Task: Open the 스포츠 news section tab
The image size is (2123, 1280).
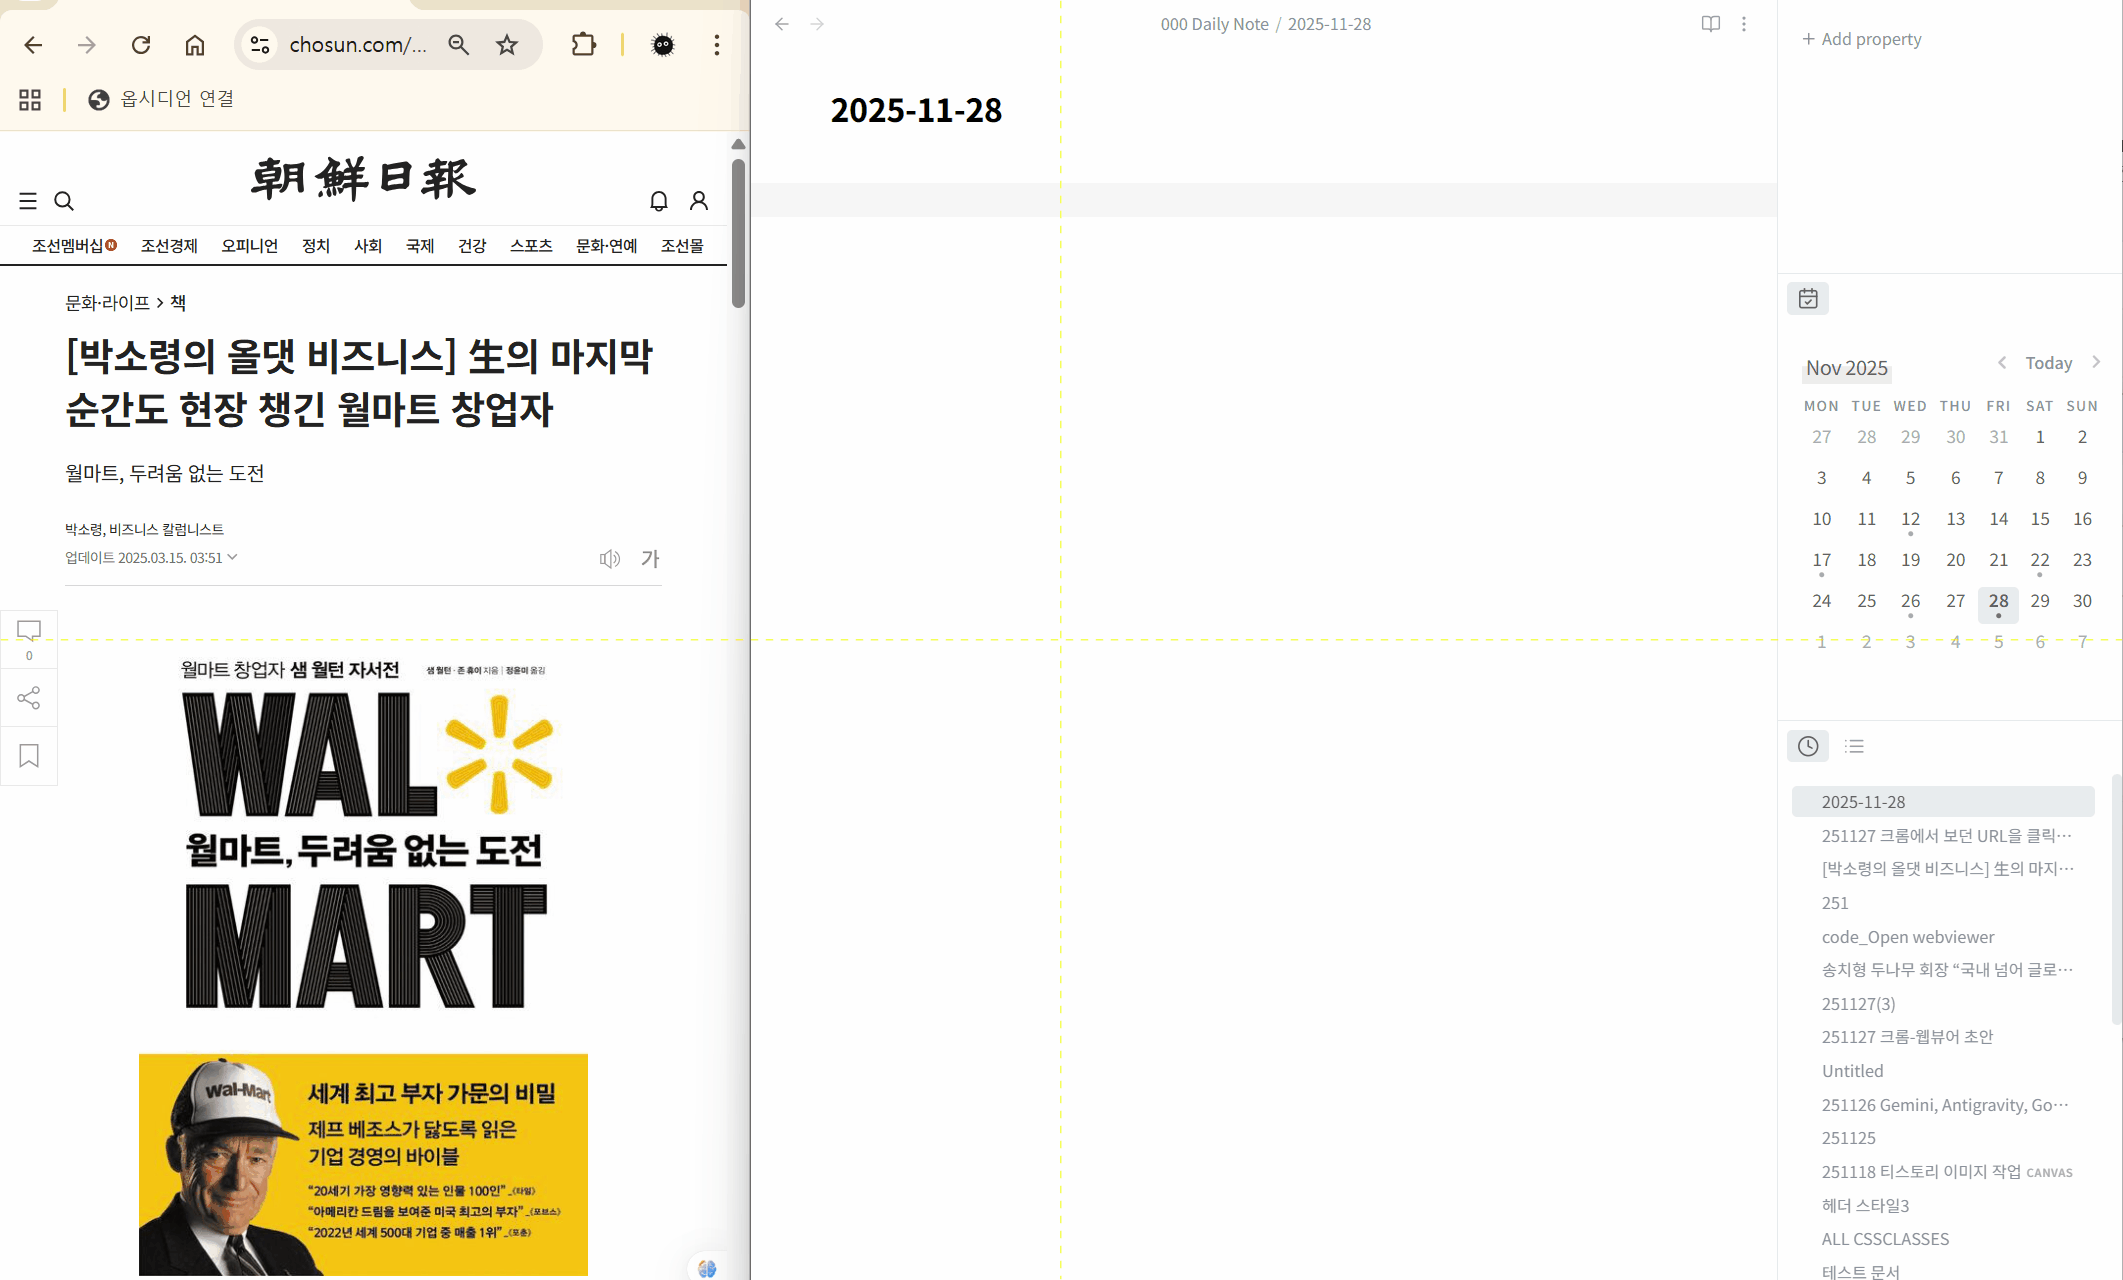Action: [x=531, y=246]
